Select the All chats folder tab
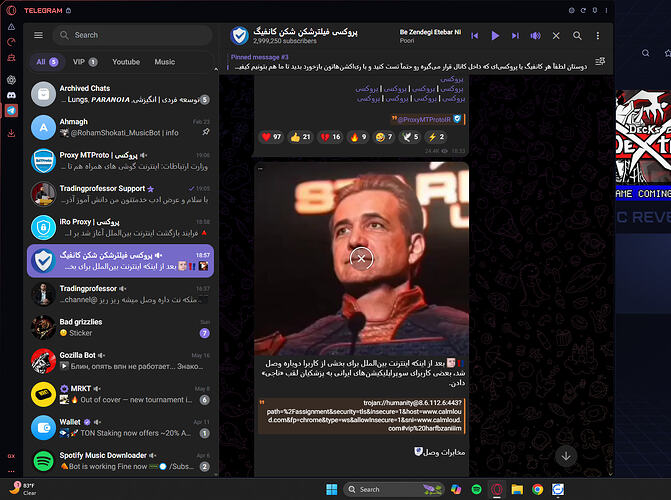671x500 pixels. (x=47, y=62)
